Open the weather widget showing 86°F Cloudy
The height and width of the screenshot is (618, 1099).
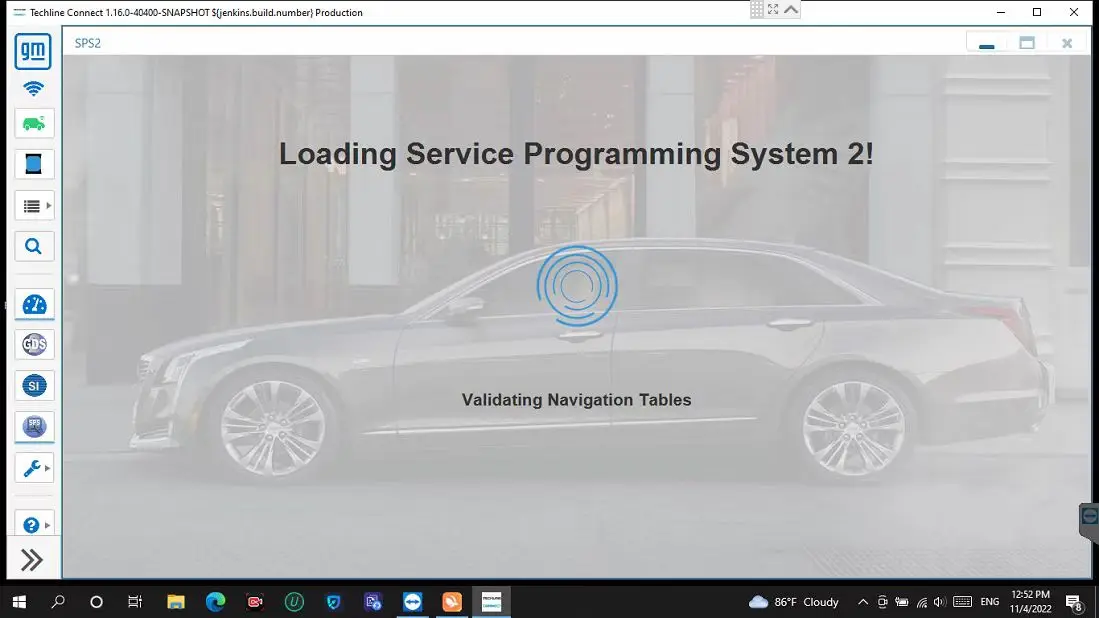pos(793,602)
